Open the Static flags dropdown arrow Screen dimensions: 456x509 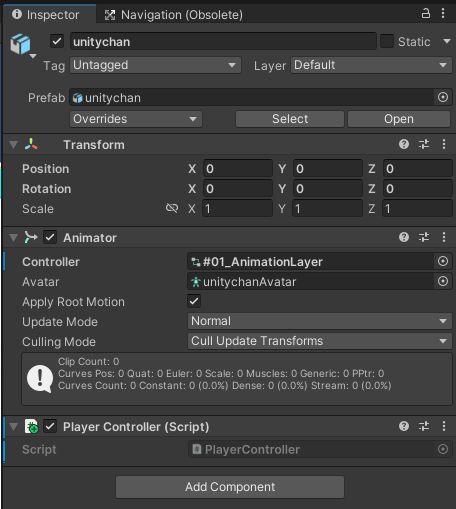(x=447, y=41)
